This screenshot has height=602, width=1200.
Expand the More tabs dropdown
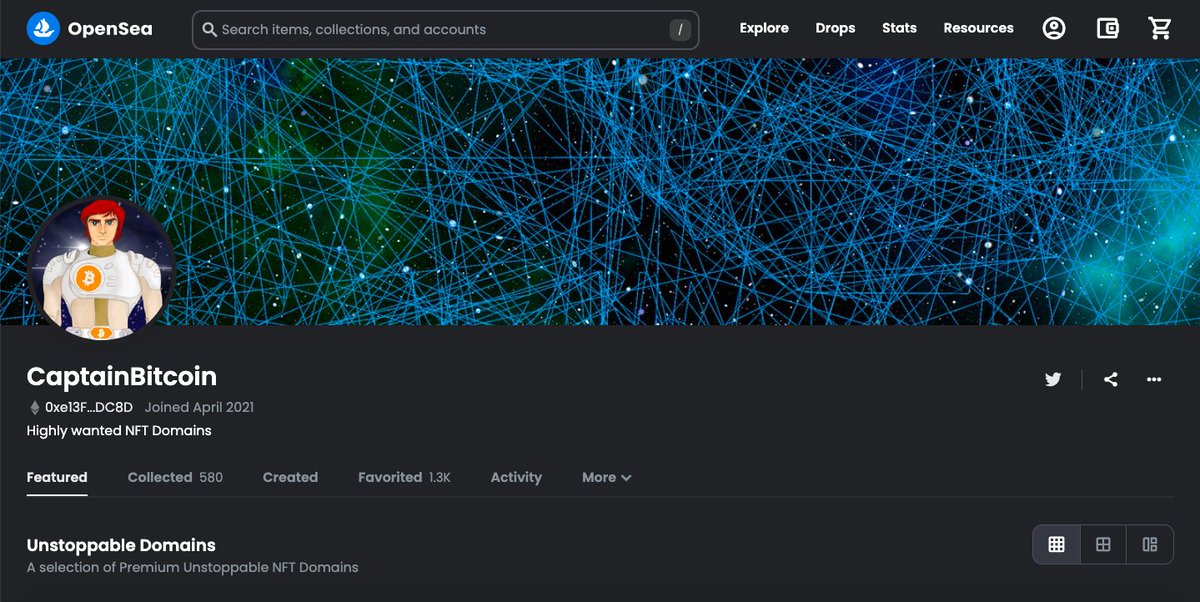click(607, 477)
